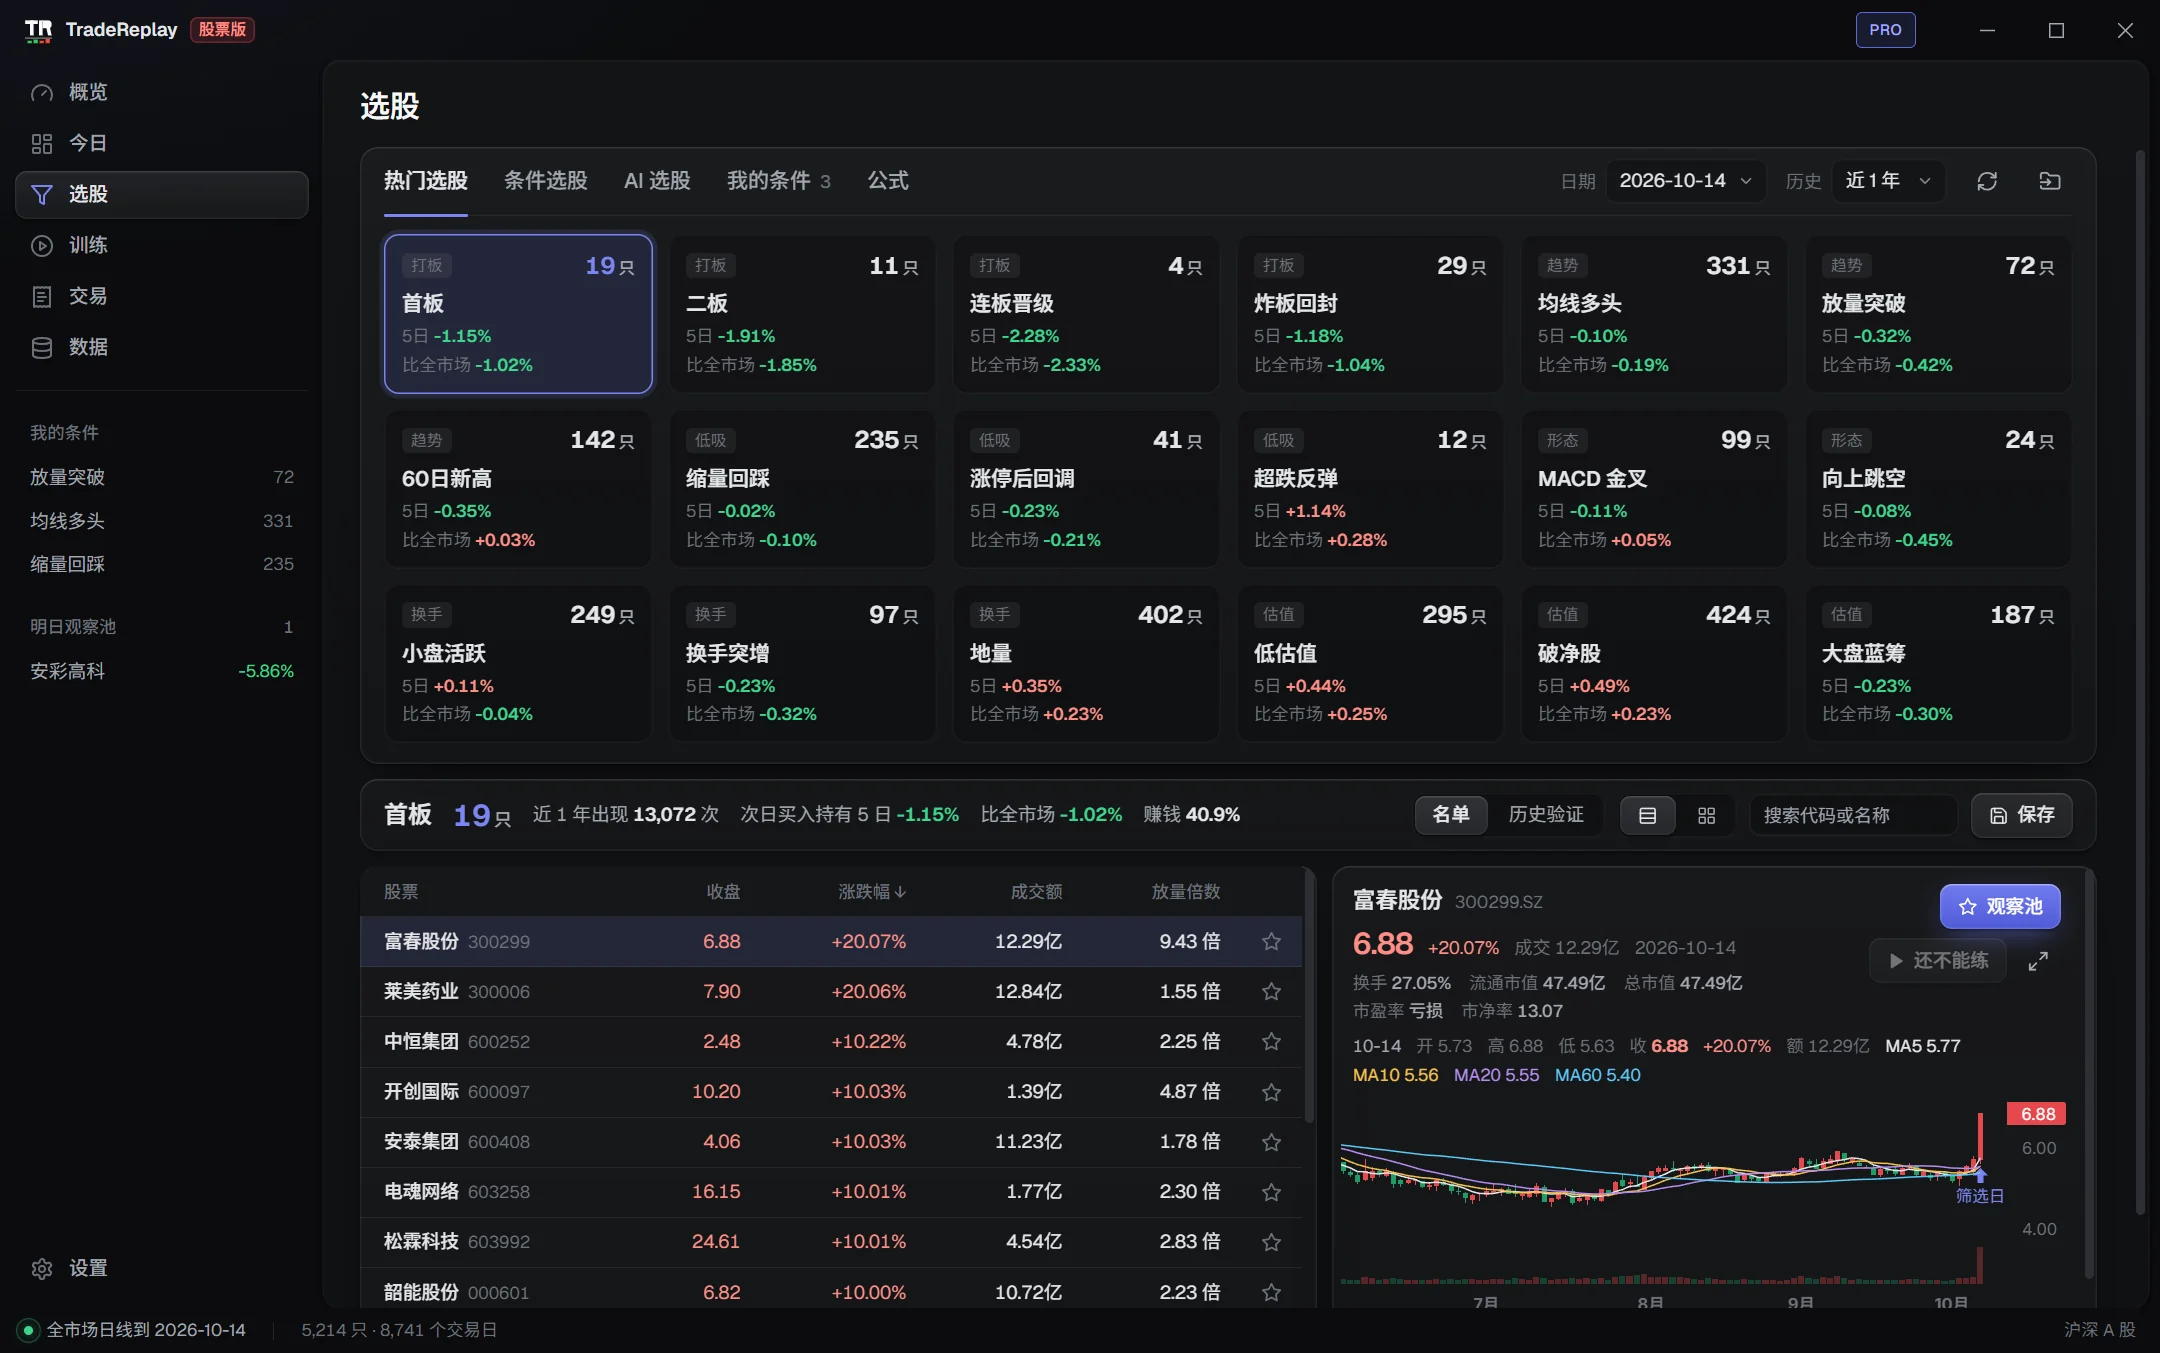Switch to 条件选股 tab
Viewport: 2160px width, 1353px height.
546,181
